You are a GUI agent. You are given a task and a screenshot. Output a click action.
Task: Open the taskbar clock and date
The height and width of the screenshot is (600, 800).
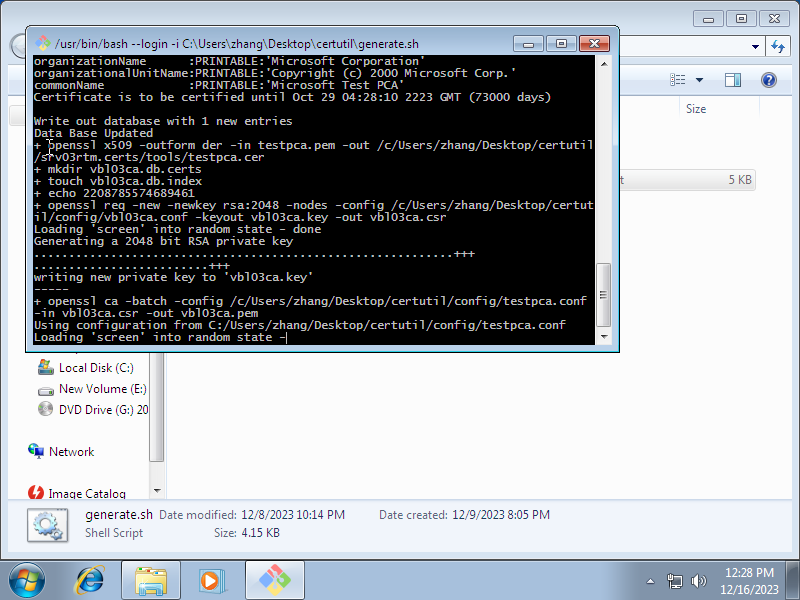click(x=749, y=581)
